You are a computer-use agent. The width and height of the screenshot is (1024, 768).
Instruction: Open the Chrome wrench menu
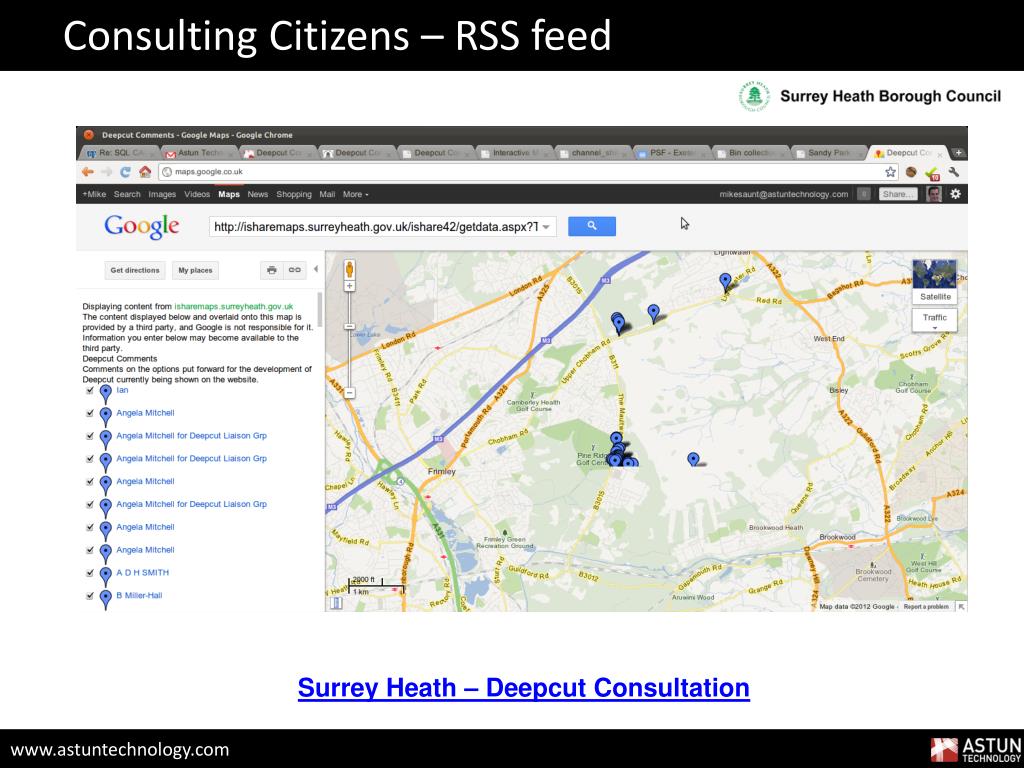coord(953,172)
